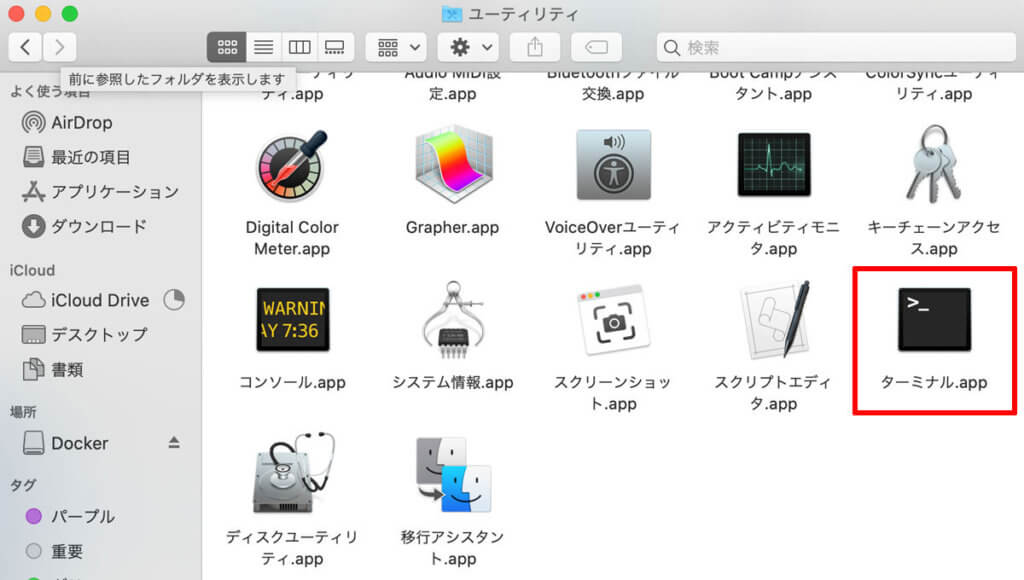
Task: Open the Disk Utility stethoscope icon
Action: pos(291,475)
